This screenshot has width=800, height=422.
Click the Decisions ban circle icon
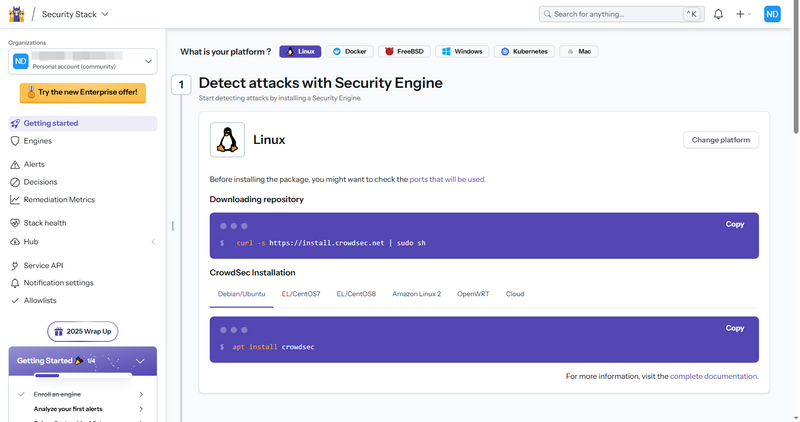(x=15, y=182)
